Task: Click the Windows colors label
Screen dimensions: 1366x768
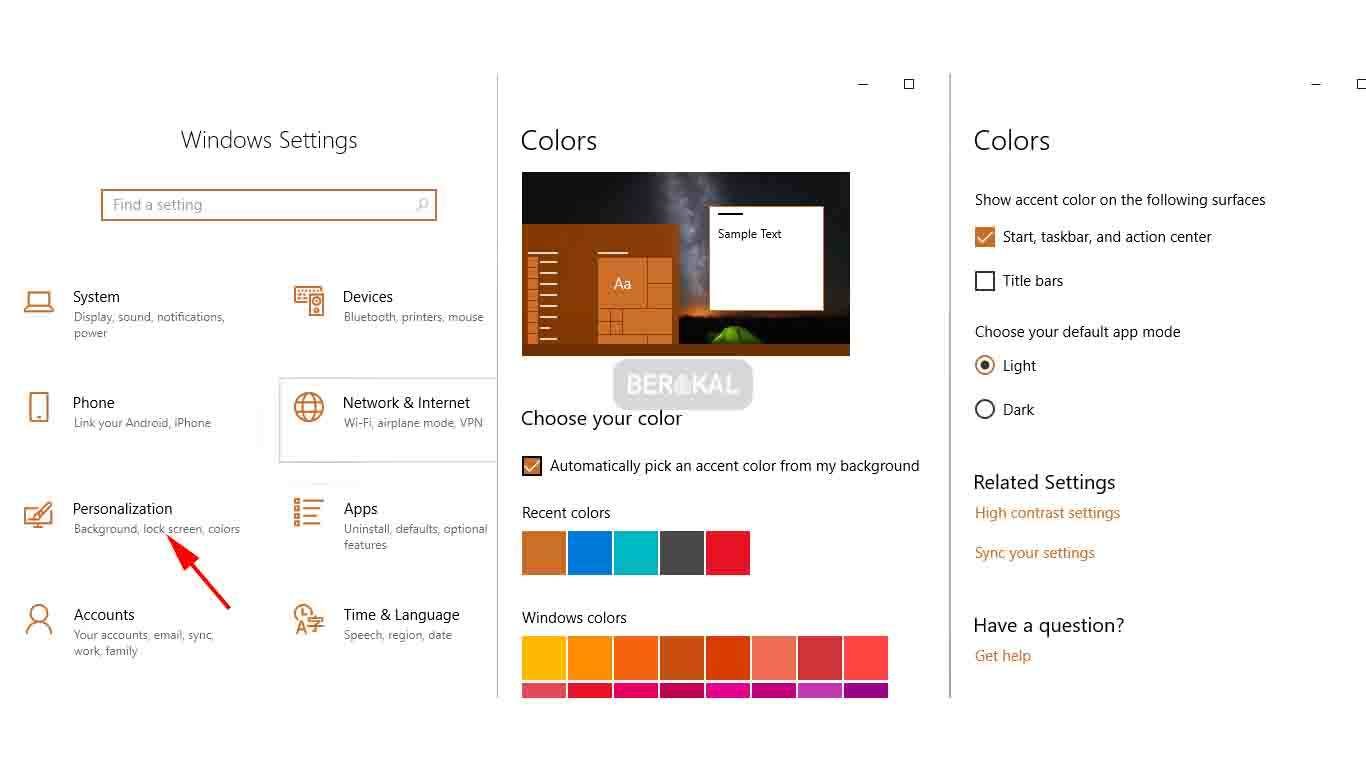Action: 574,618
